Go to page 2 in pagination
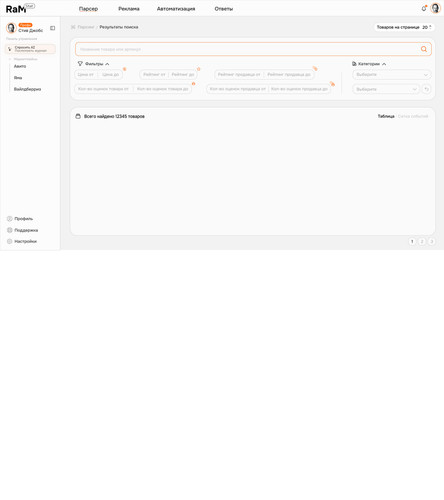444x500 pixels. (x=422, y=241)
